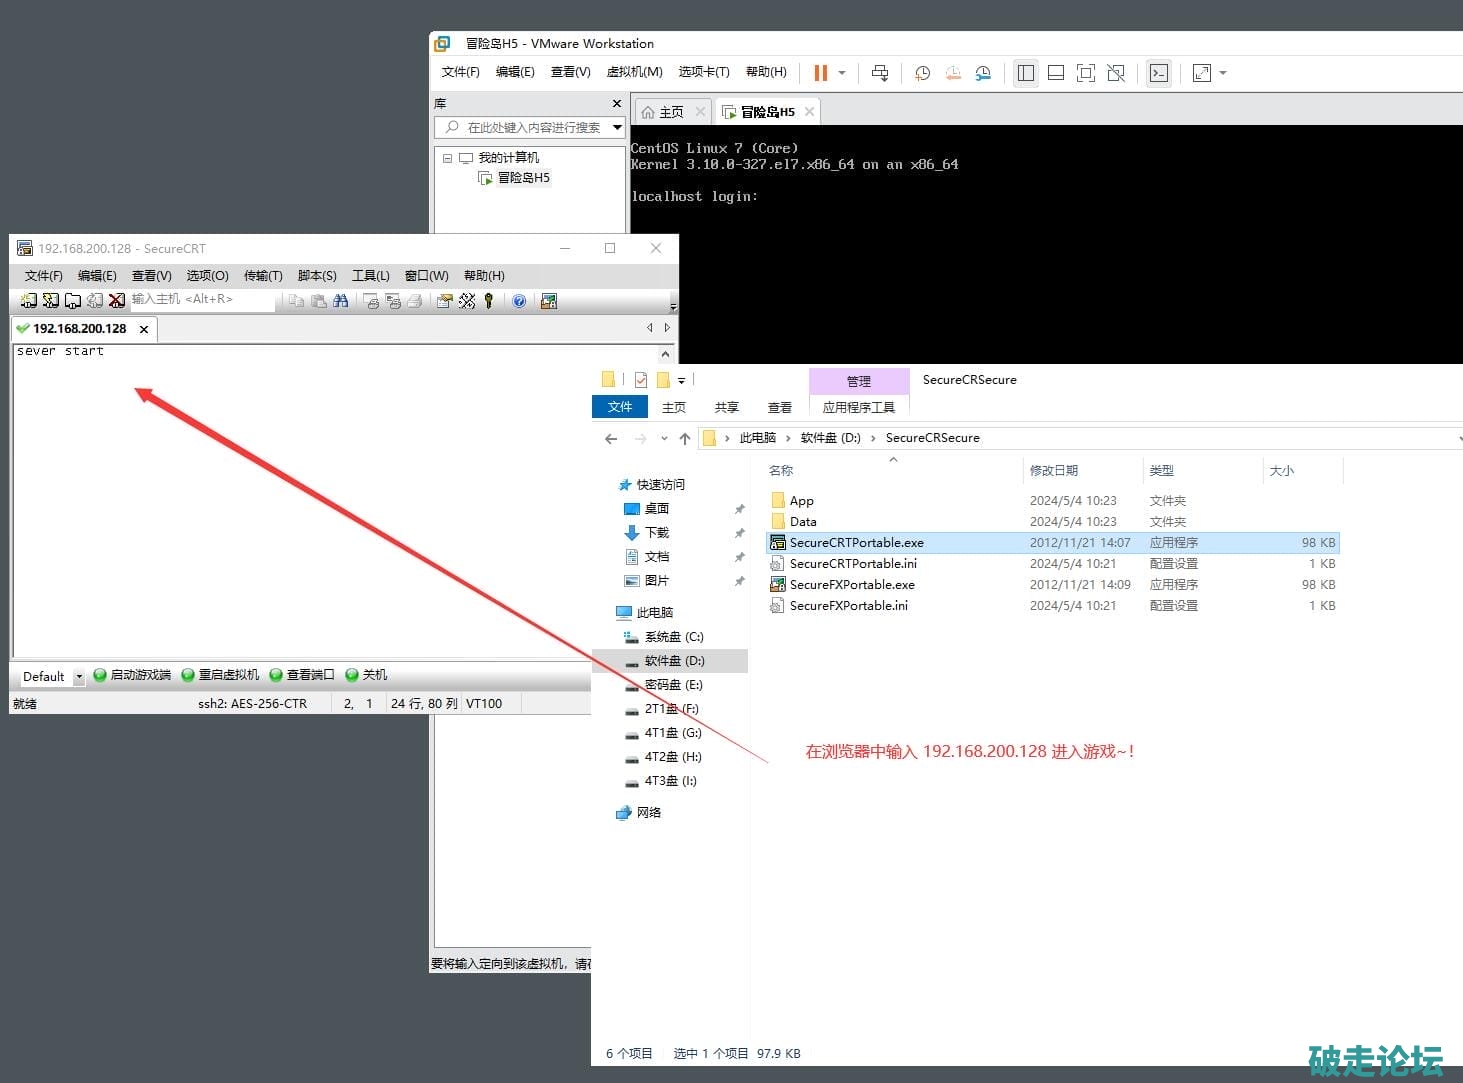Click the SecureCRT public key icon

point(489,301)
